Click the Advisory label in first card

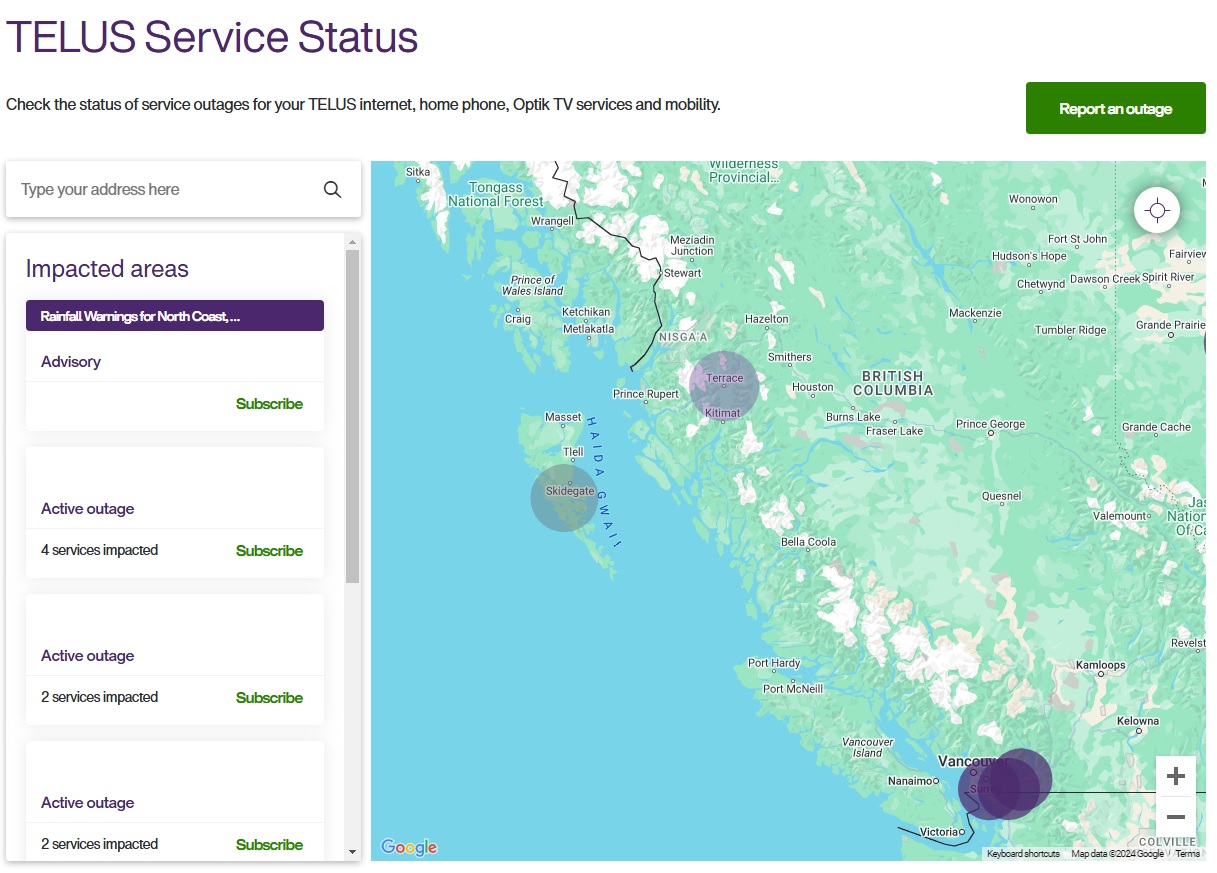[x=71, y=362]
